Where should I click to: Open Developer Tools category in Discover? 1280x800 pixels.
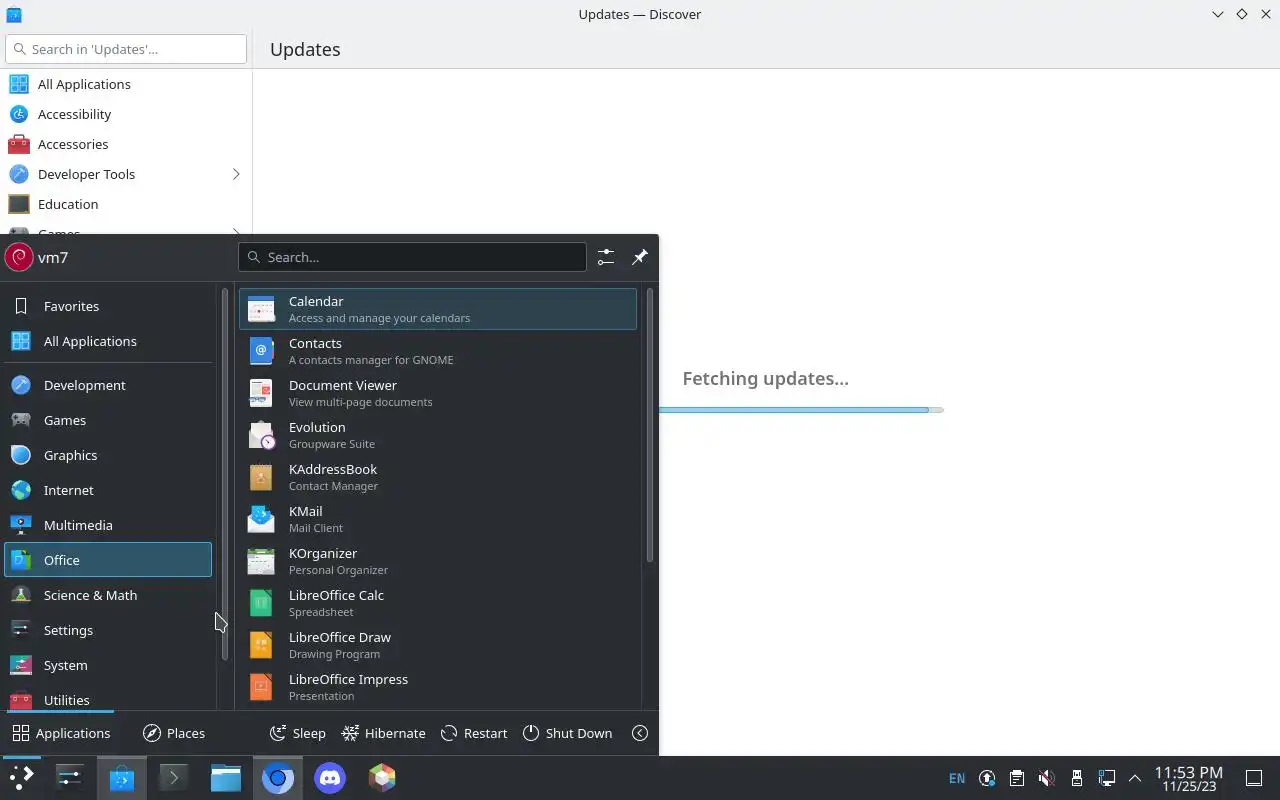(126, 174)
